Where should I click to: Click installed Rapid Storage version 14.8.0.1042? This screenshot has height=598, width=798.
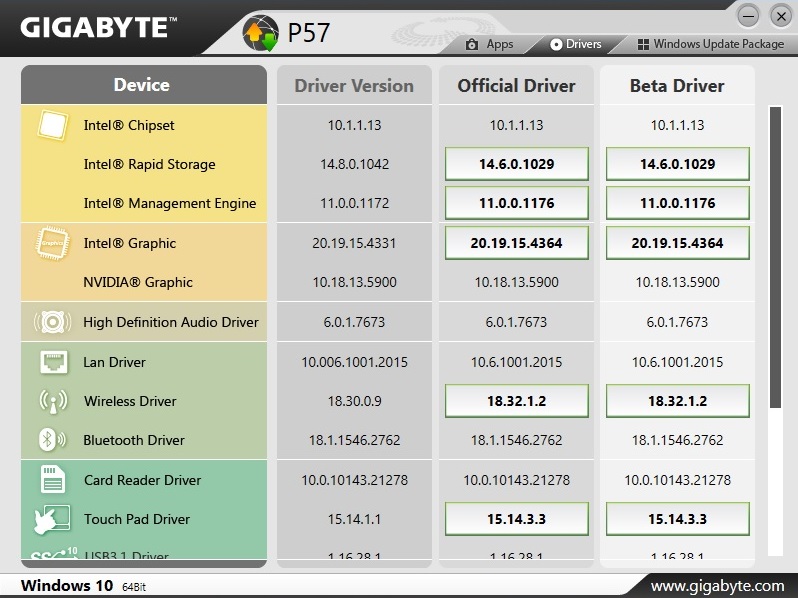pos(354,164)
